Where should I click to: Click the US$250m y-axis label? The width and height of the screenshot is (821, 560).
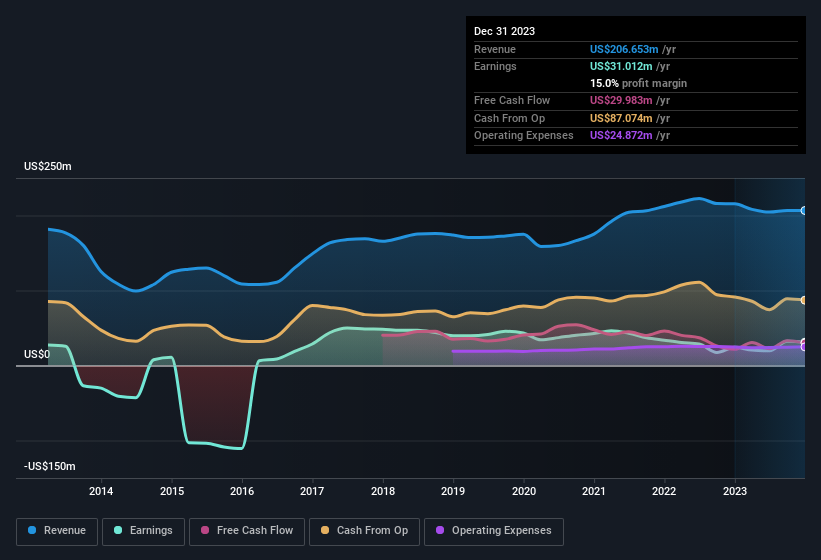point(48,166)
